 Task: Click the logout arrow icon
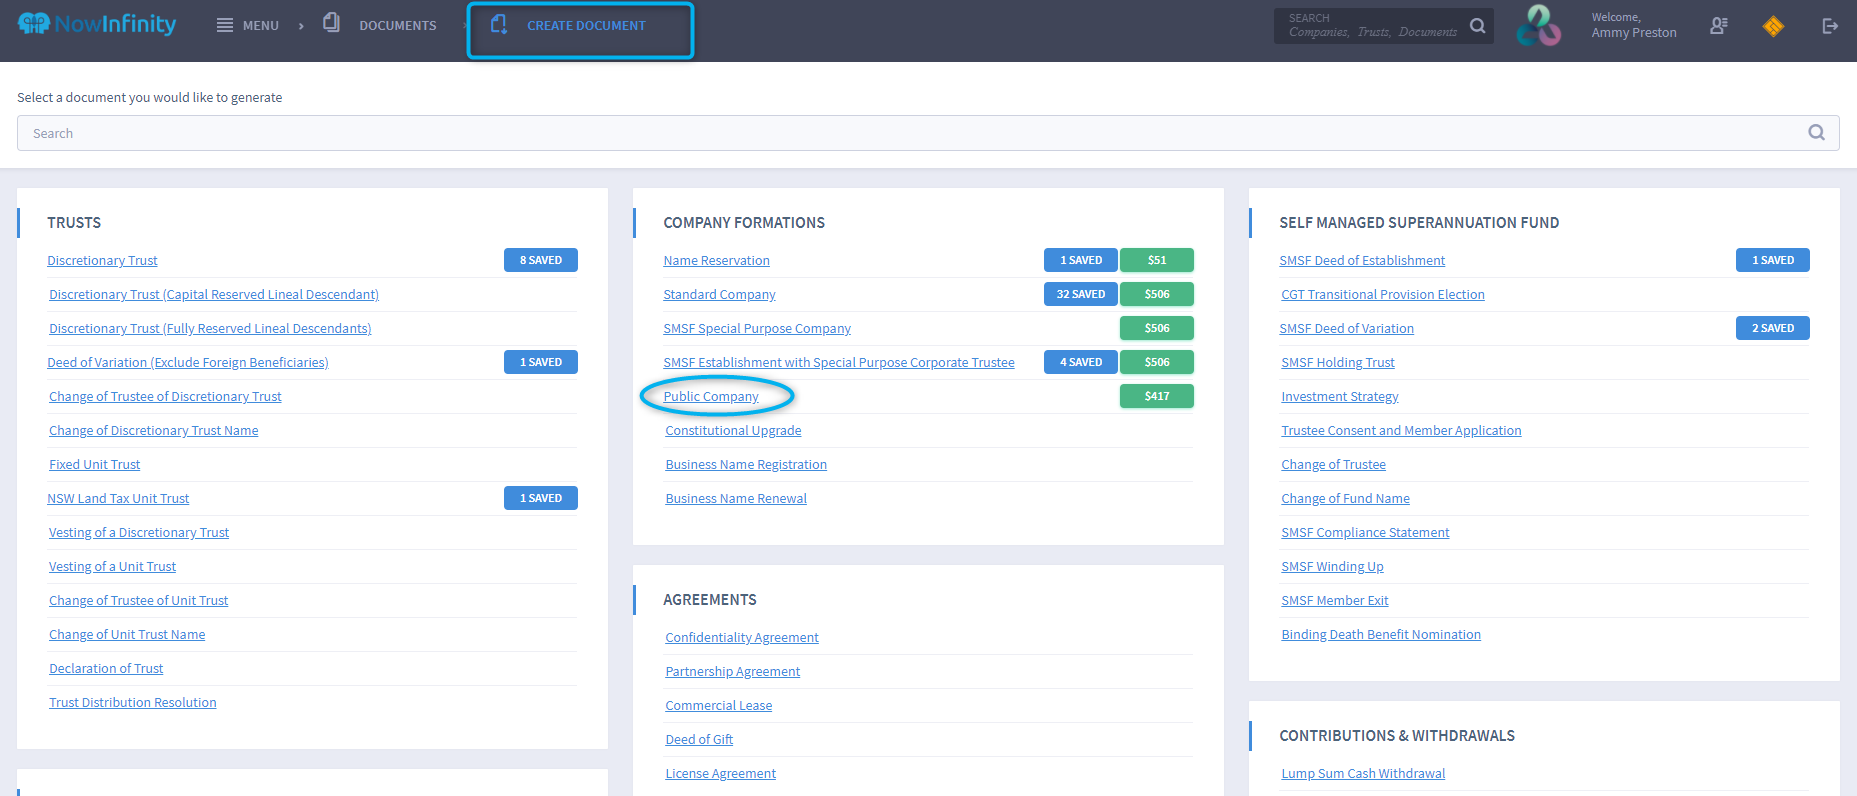[1830, 26]
